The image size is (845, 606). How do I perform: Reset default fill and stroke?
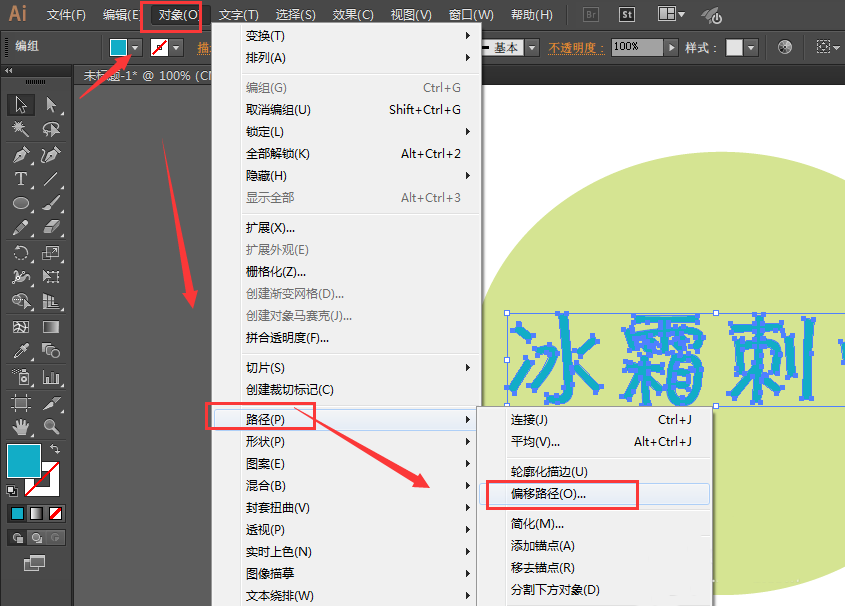point(12,490)
